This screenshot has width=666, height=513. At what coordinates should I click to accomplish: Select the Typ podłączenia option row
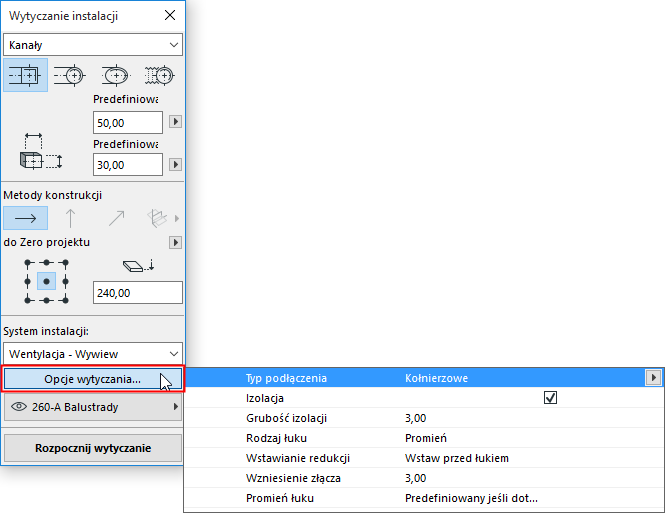(x=424, y=378)
